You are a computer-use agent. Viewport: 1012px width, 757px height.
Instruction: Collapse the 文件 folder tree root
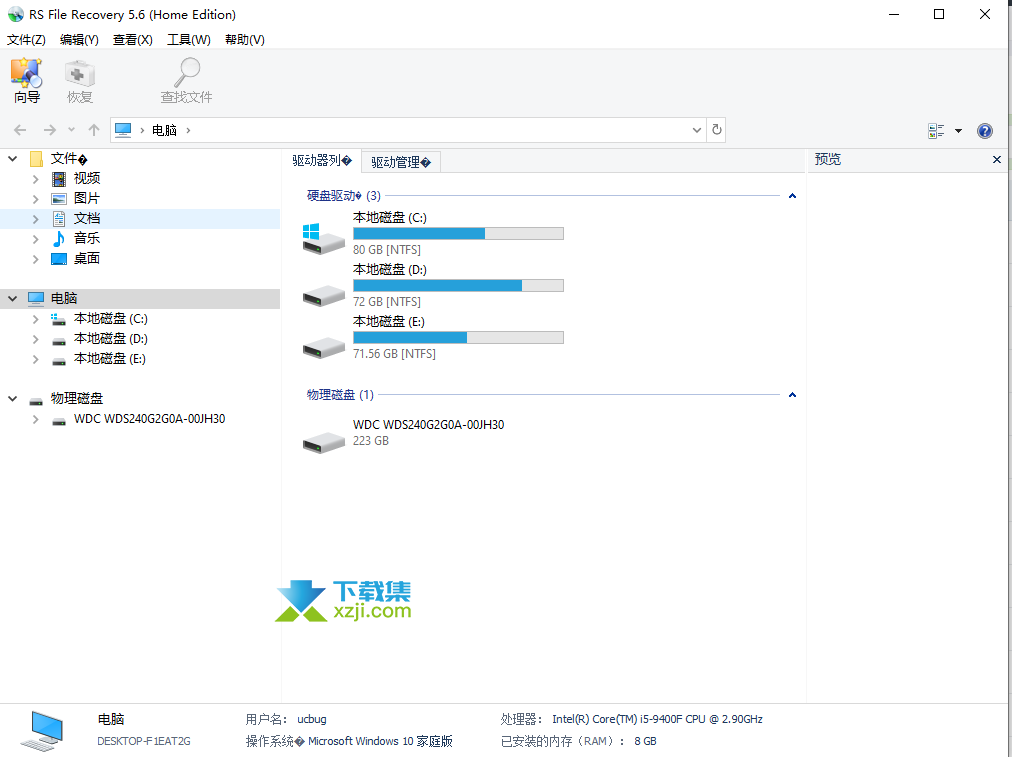click(12, 159)
